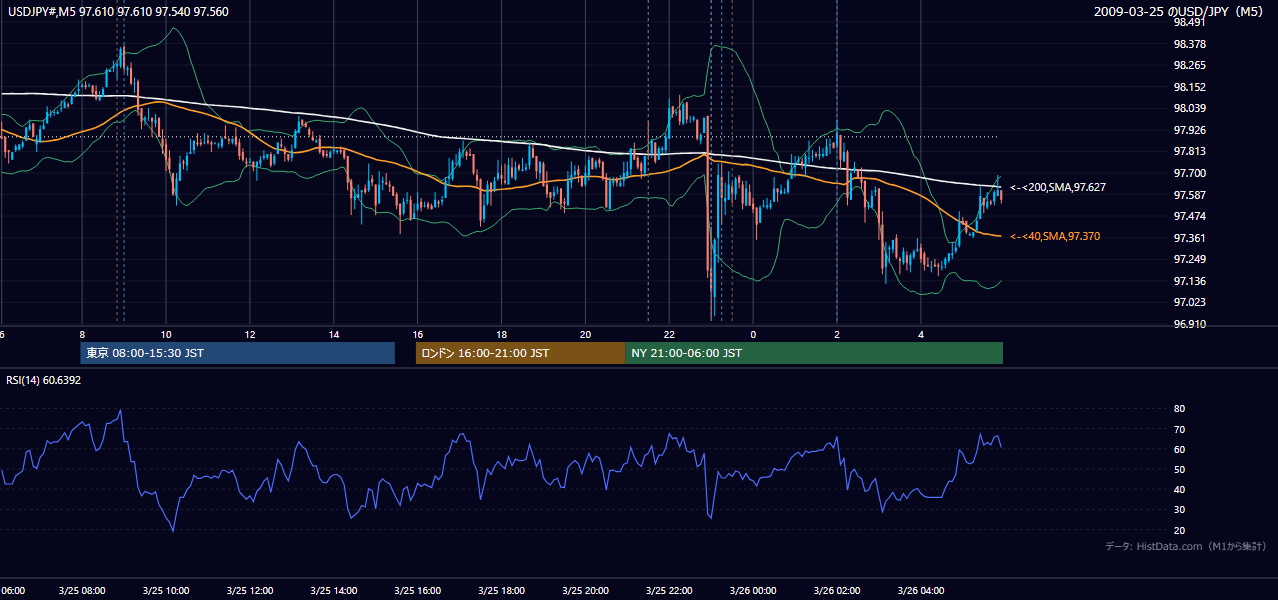This screenshot has height=600, width=1278.
Task: Click the 3/26 00:00 time label
Action: click(x=754, y=591)
